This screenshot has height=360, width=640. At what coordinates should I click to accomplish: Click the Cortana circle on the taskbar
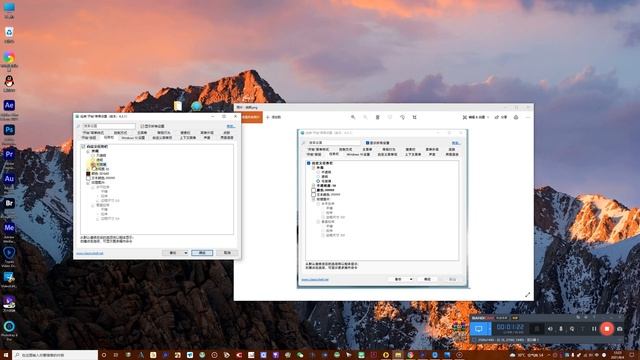pyautogui.click(x=104, y=355)
